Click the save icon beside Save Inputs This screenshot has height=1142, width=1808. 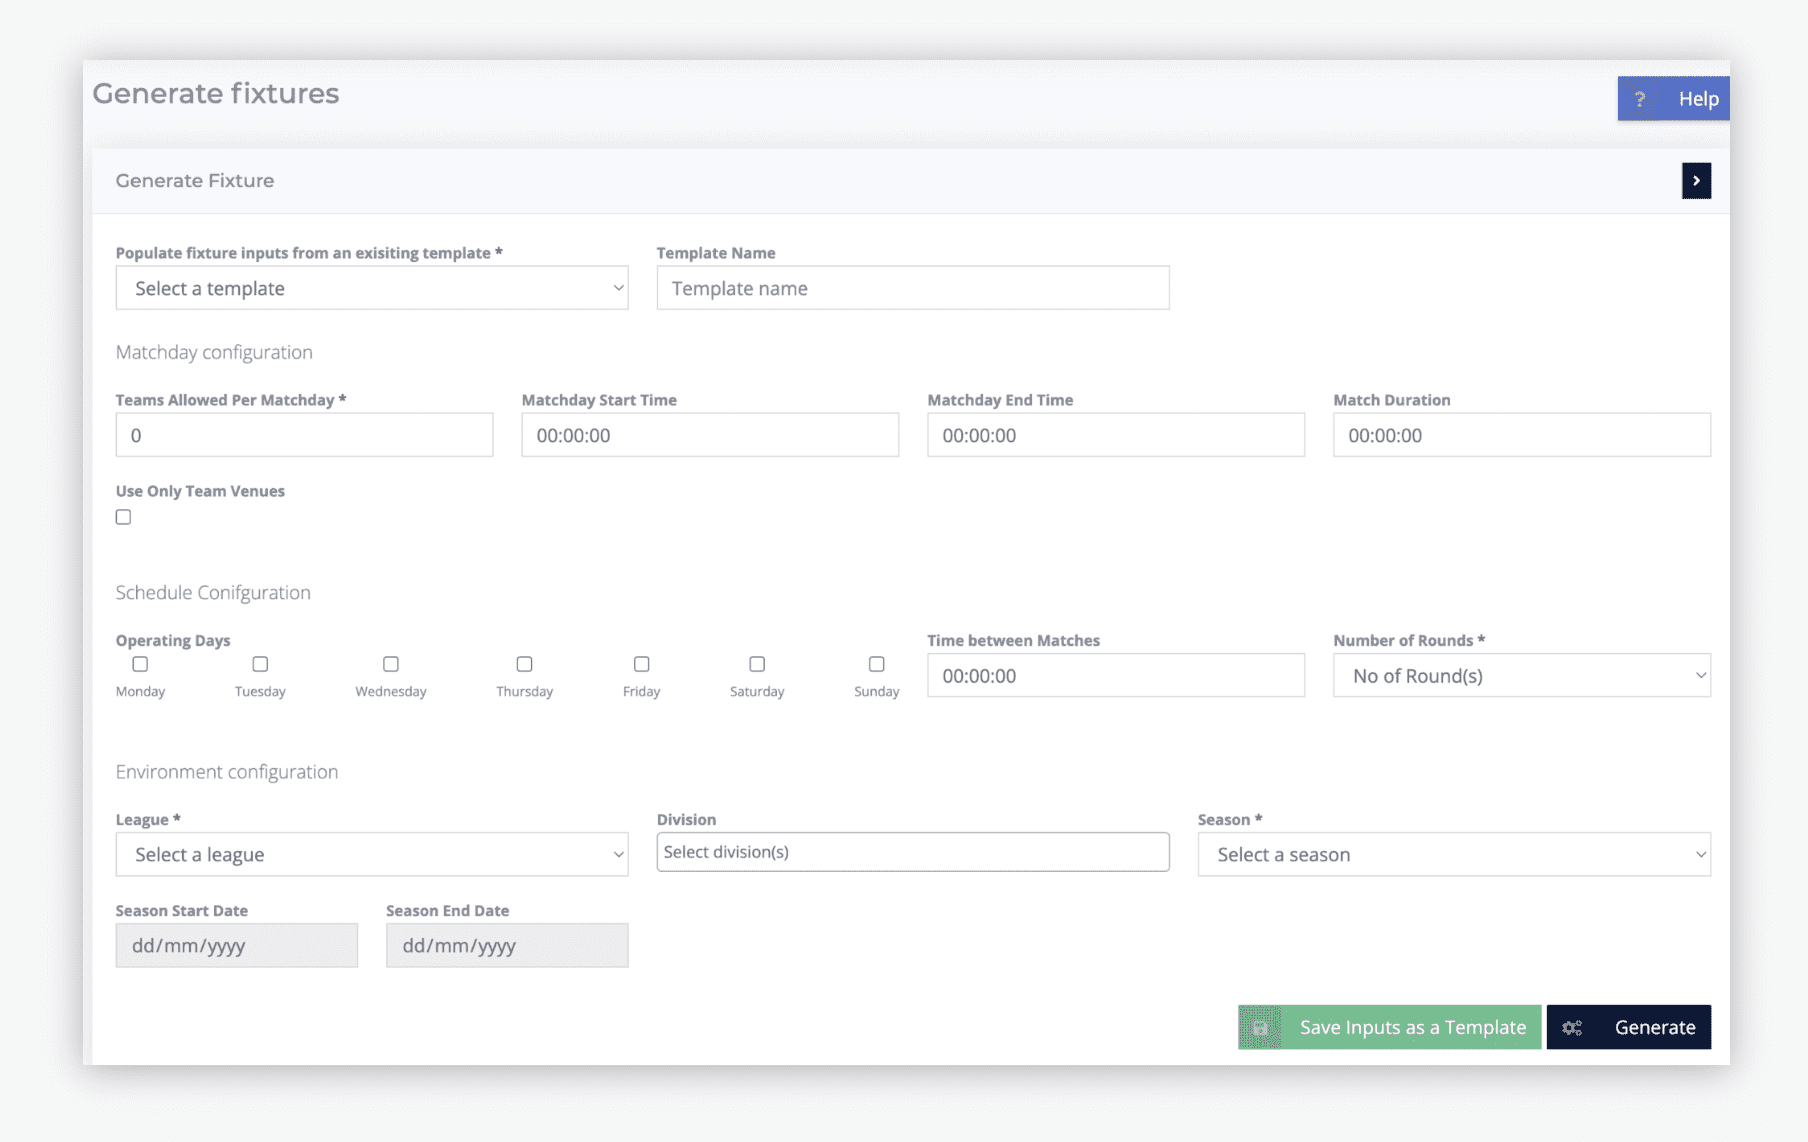pos(1260,1027)
